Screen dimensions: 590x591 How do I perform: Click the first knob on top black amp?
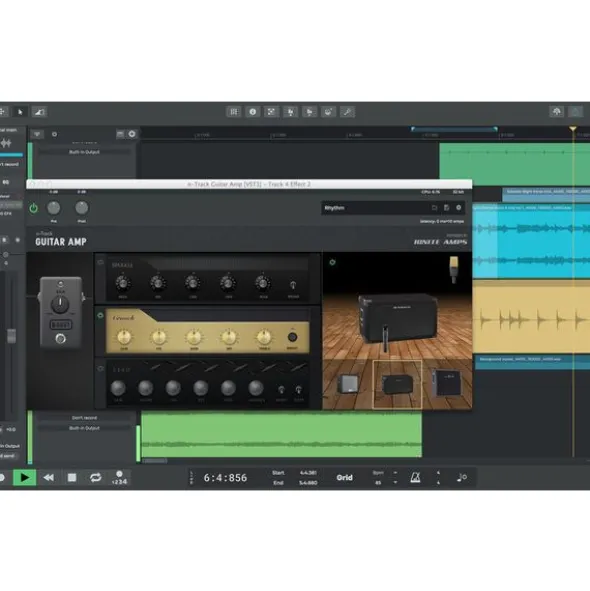coord(123,283)
